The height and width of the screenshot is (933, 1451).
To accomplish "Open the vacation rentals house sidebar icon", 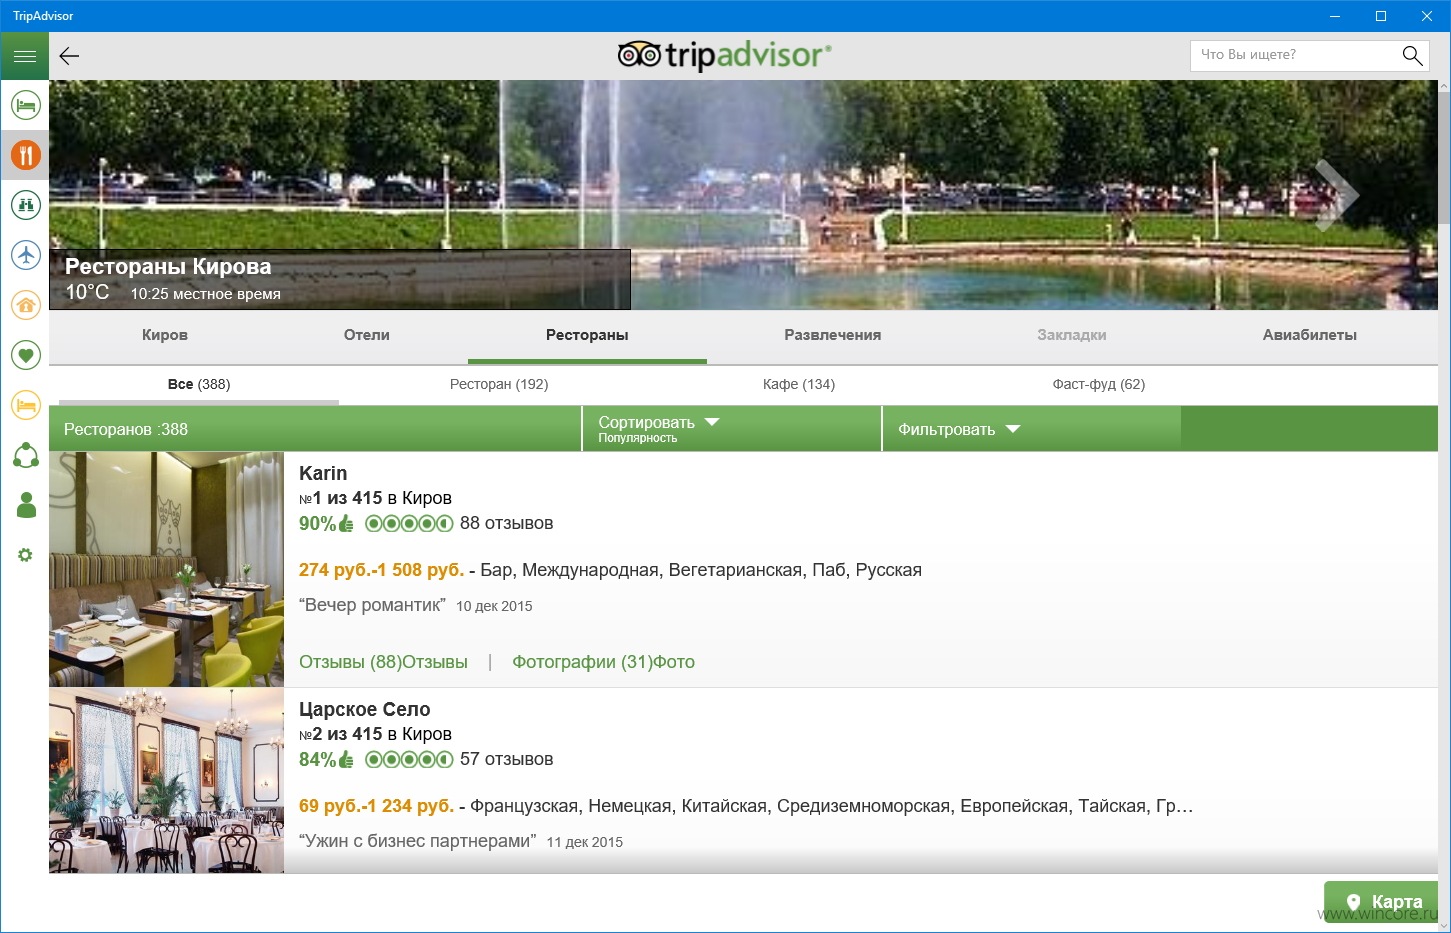I will tap(25, 305).
